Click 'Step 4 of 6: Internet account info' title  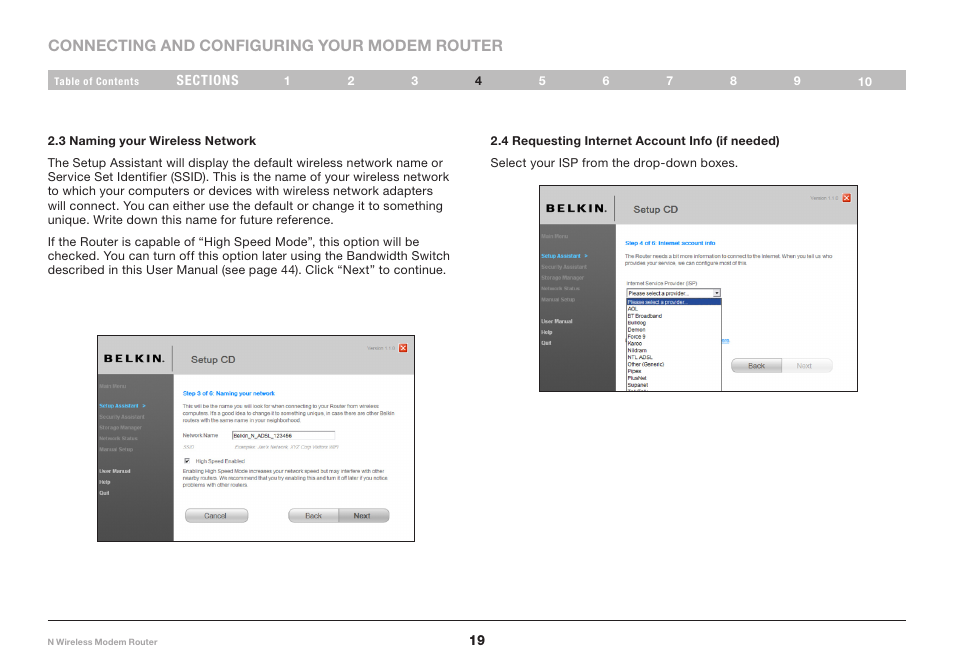coord(670,243)
